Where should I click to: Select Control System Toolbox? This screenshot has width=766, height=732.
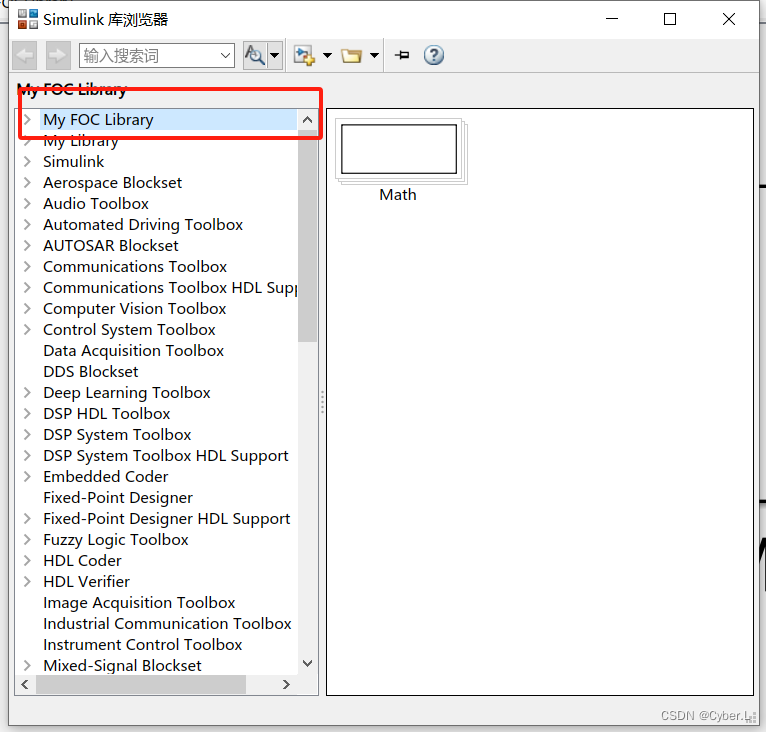(x=129, y=330)
